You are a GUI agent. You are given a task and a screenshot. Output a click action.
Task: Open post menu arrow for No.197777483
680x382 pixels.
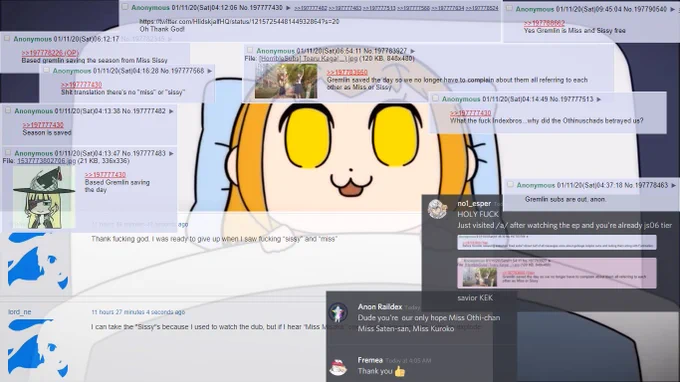[x=171, y=153]
